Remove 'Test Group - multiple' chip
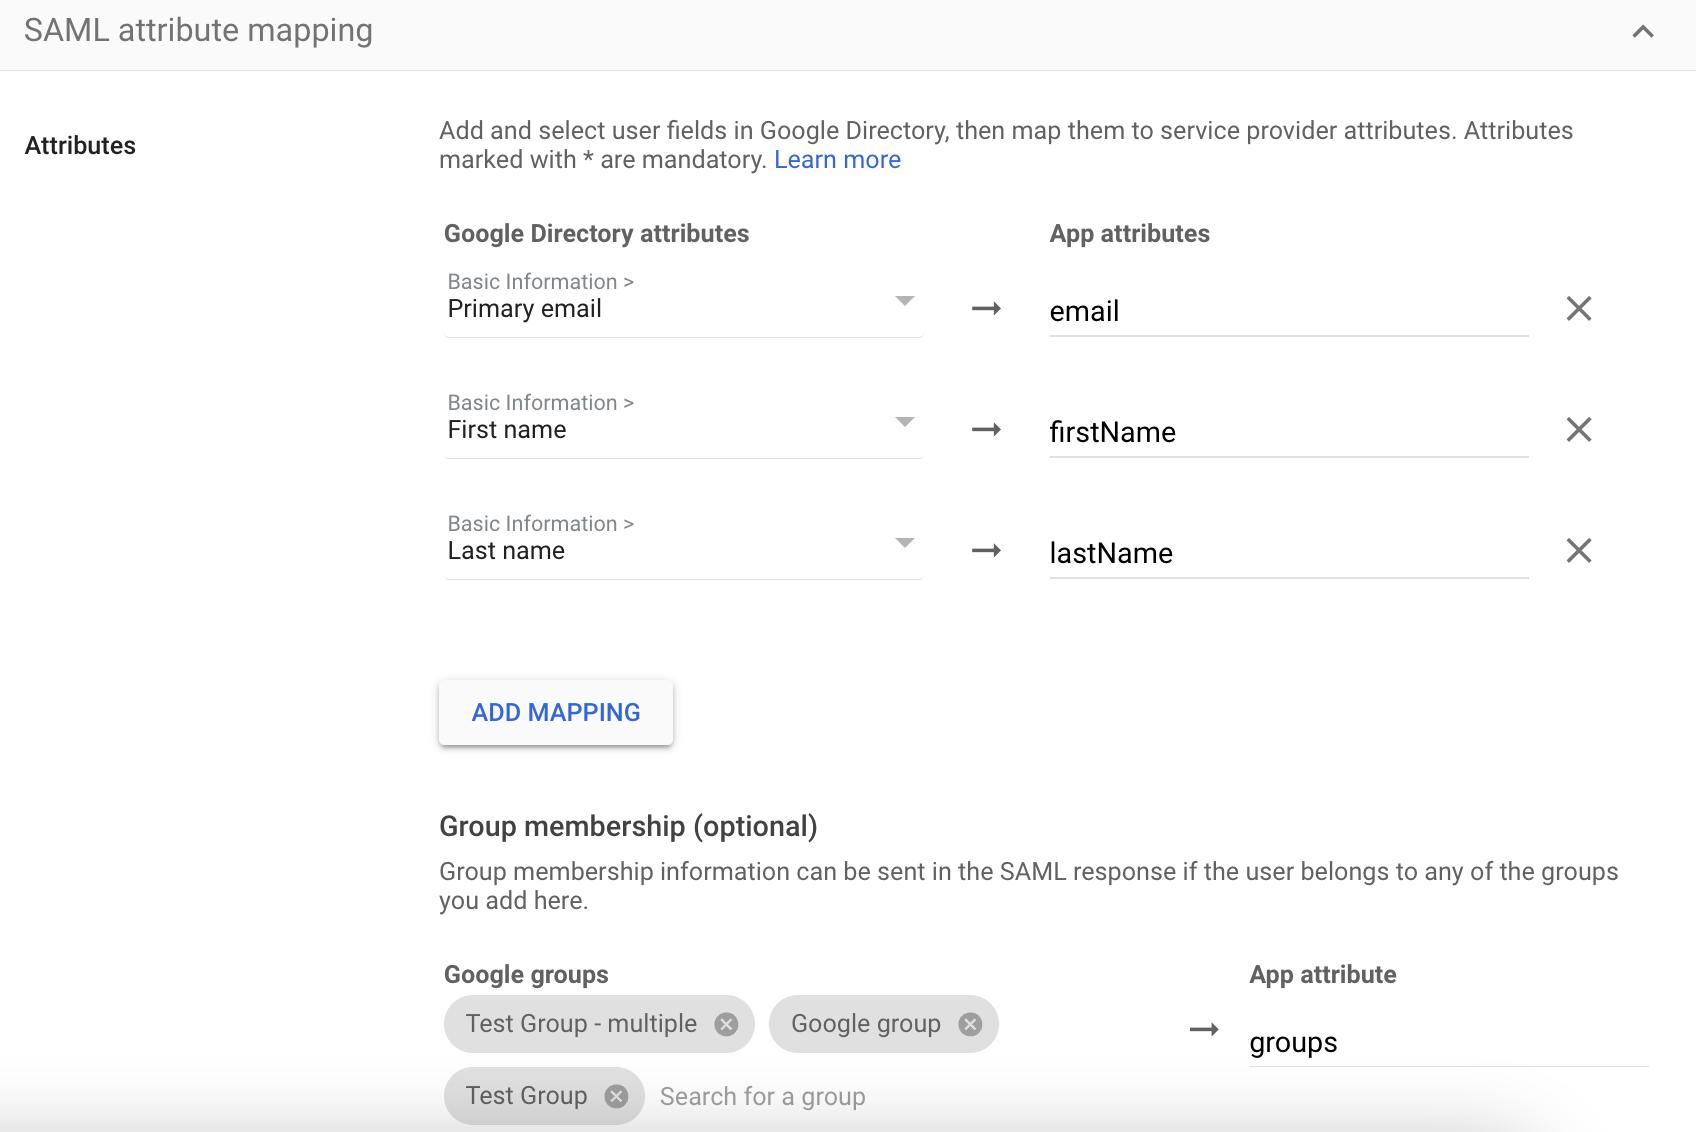The image size is (1696, 1132). [727, 1024]
